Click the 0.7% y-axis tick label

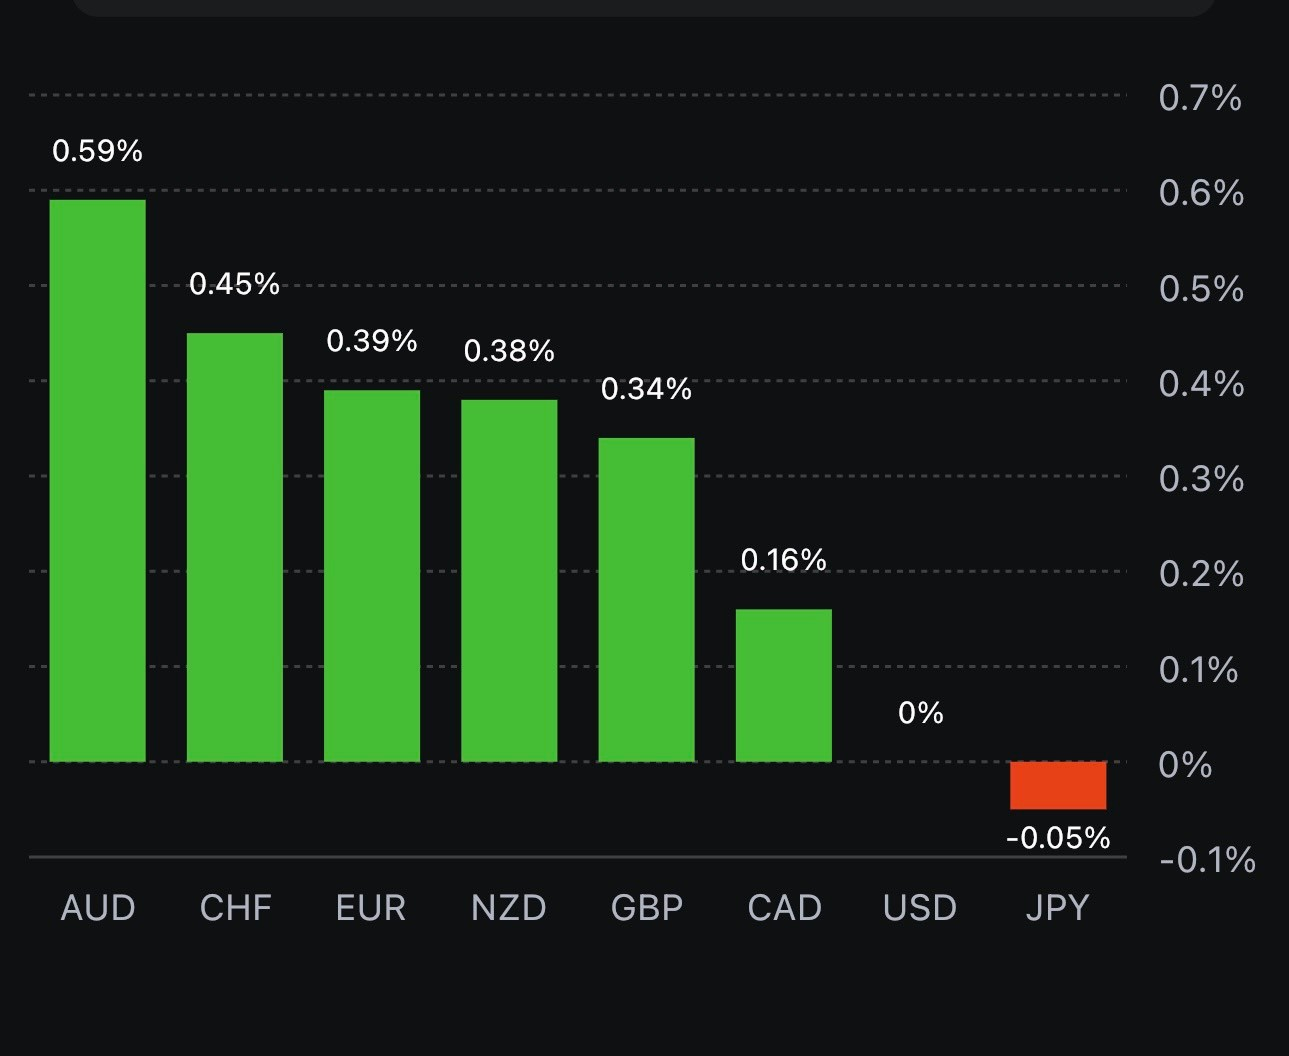(1200, 98)
